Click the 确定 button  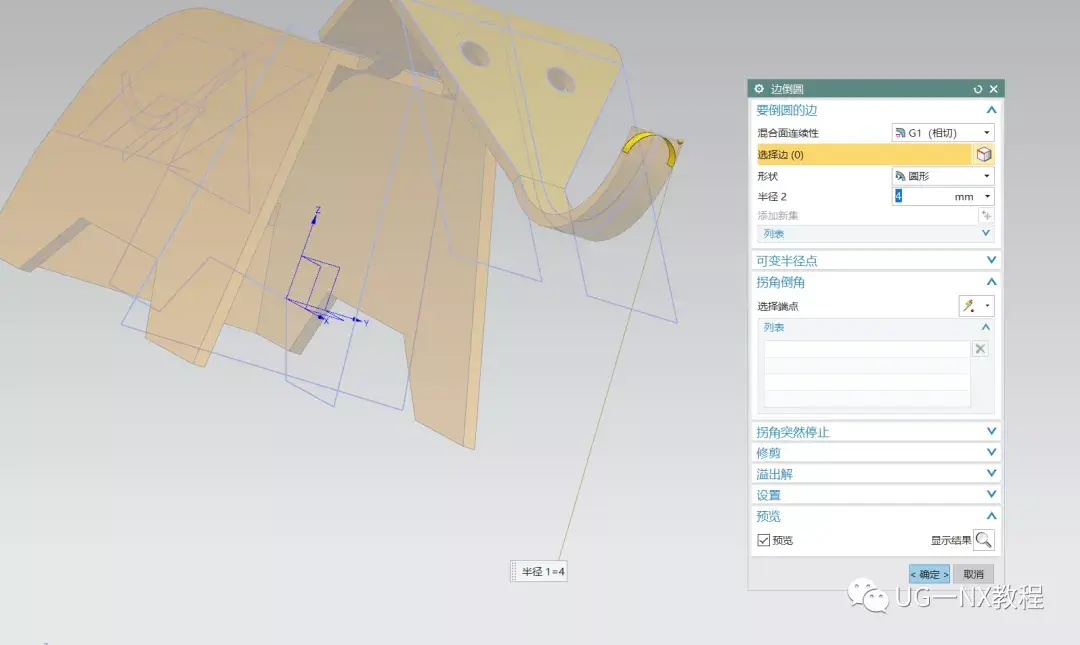click(929, 574)
